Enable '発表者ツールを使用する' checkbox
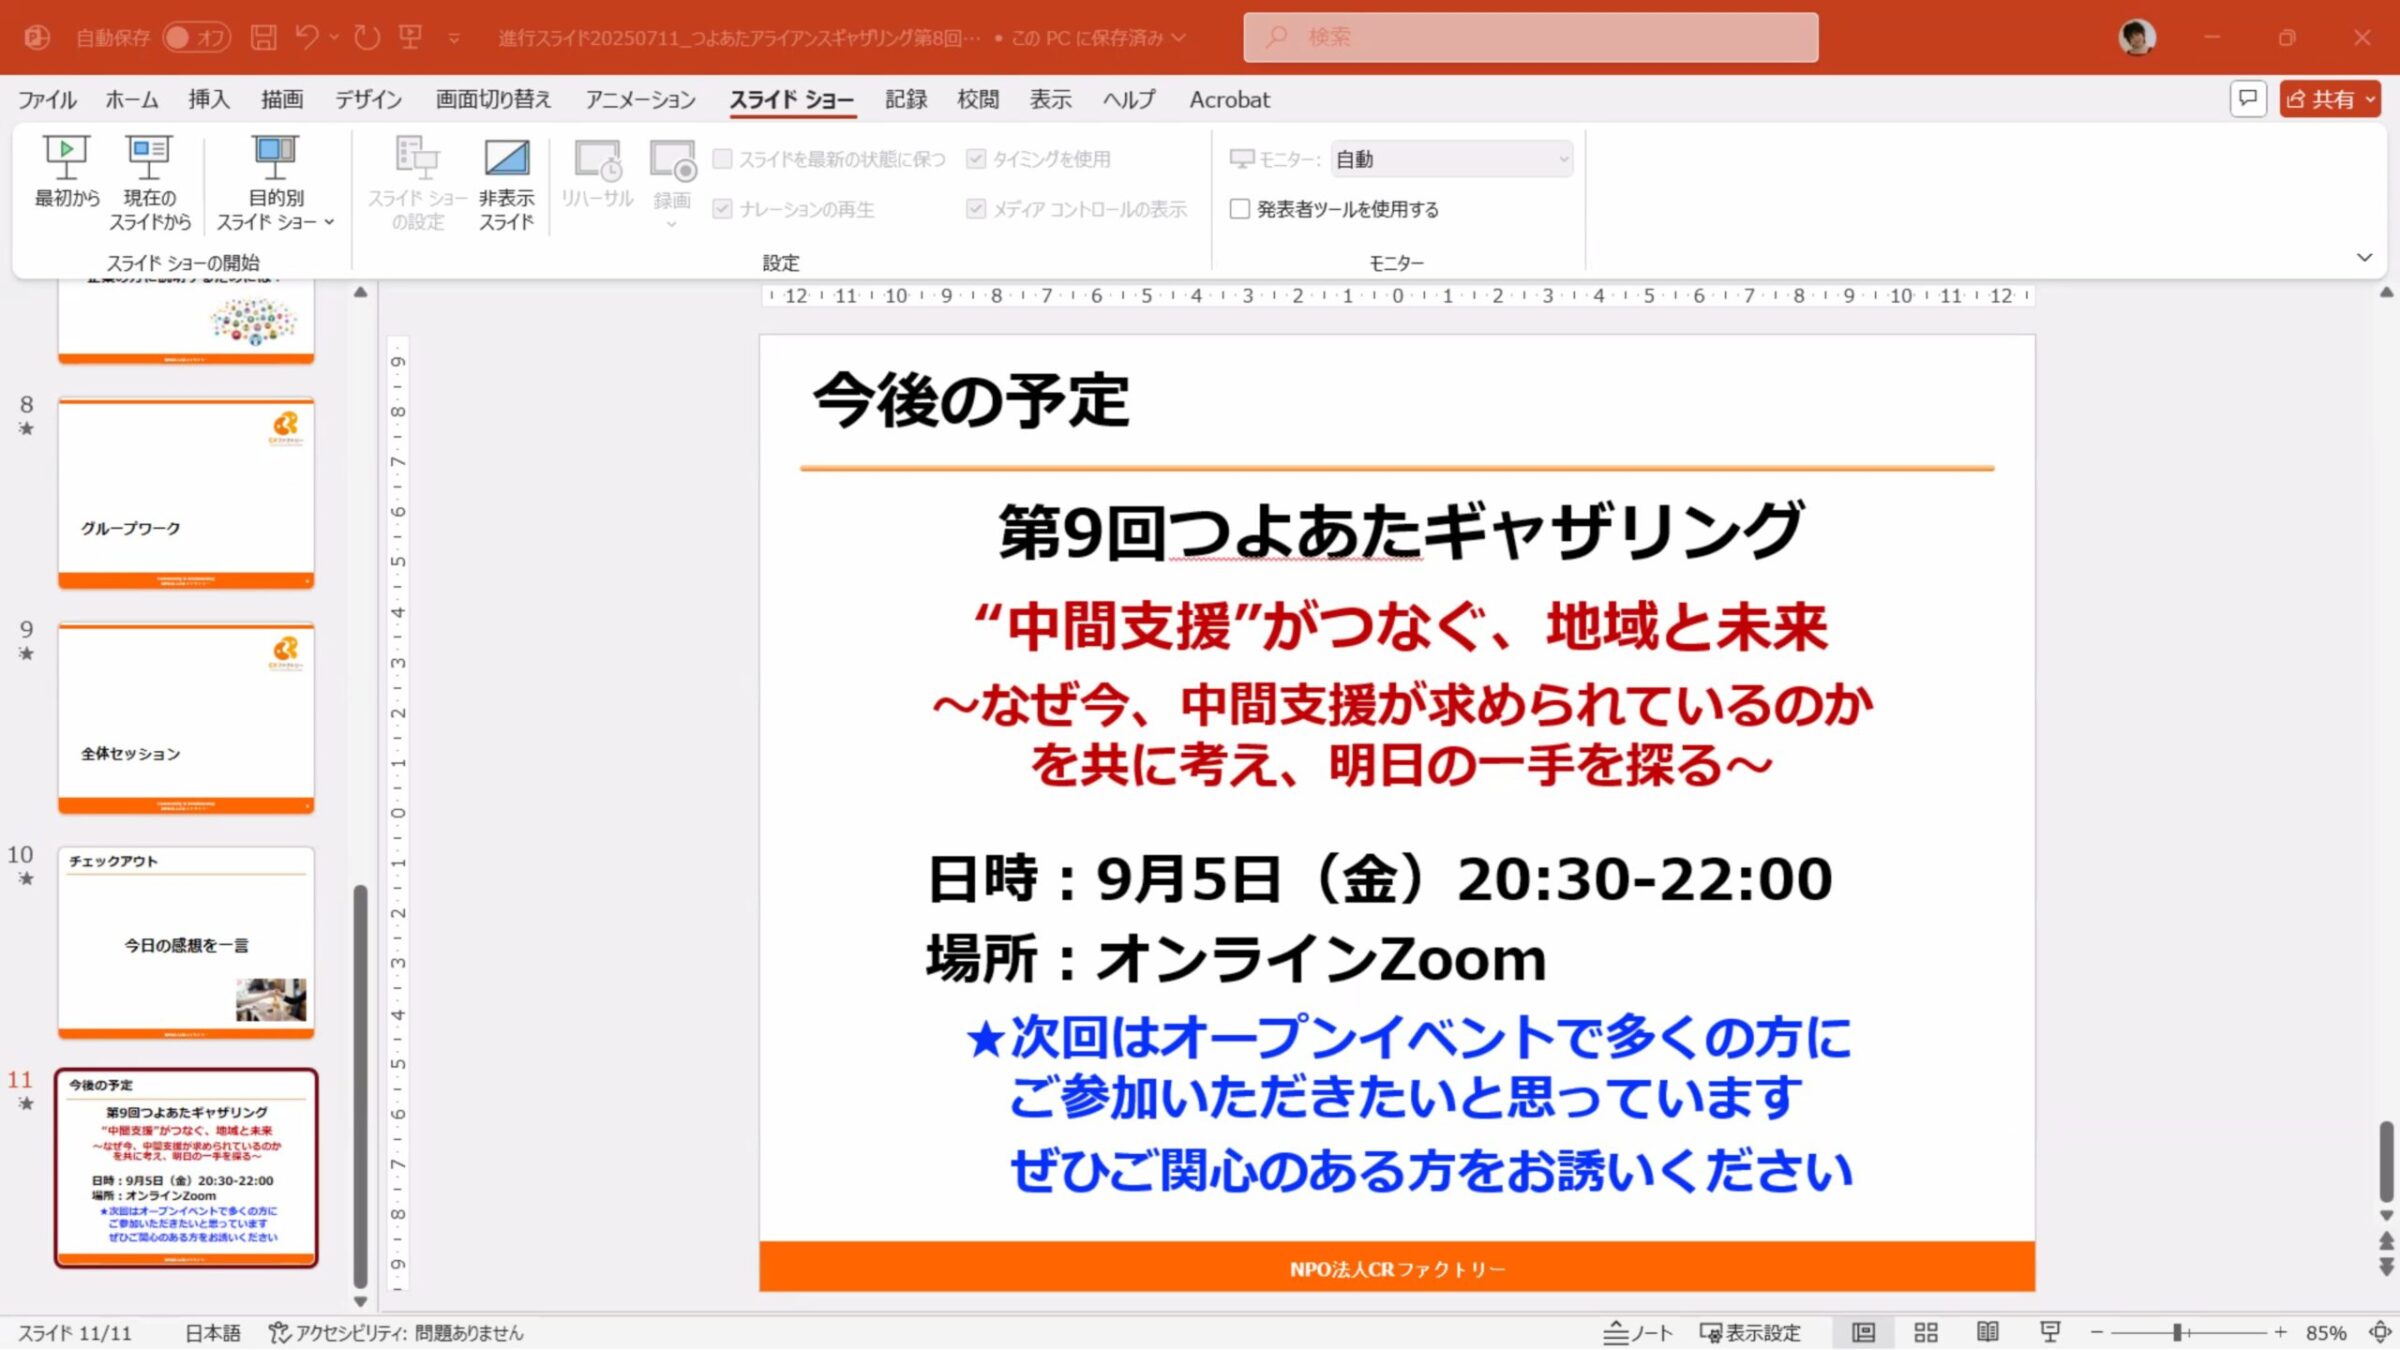The image size is (2400, 1350). 1240,209
